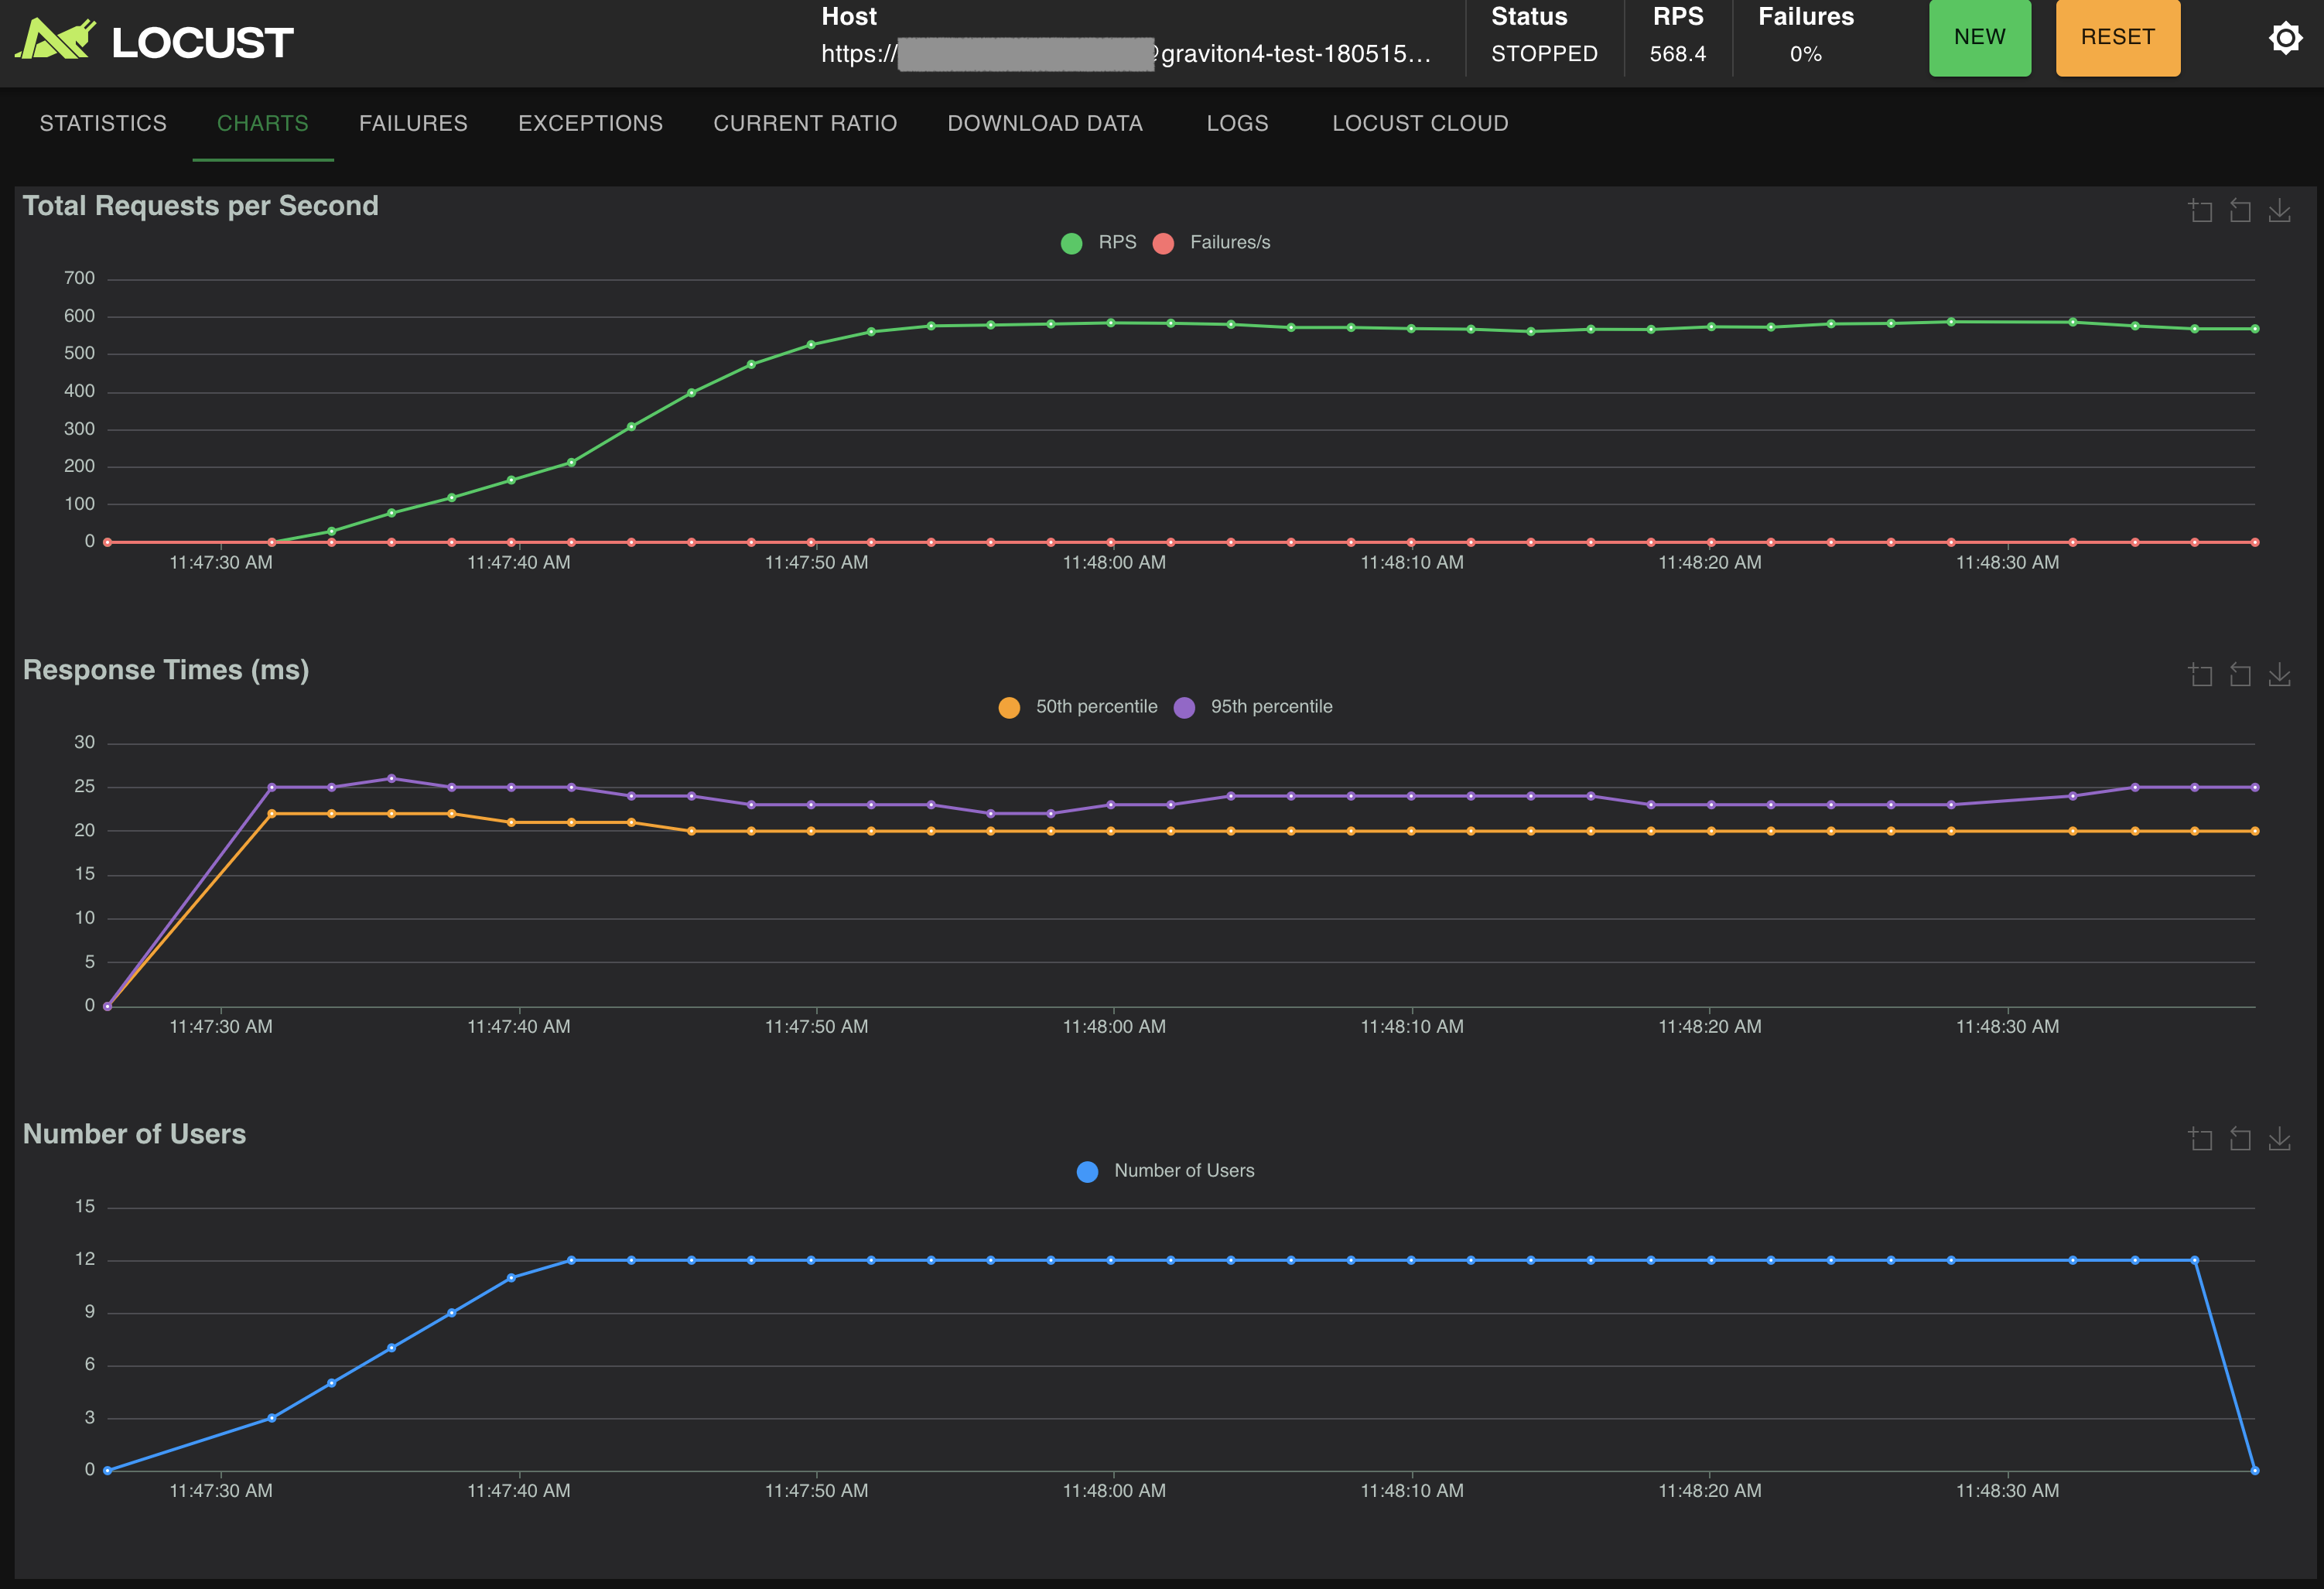
Task: Toggle the Number of Users legend entry
Action: point(1165,1170)
